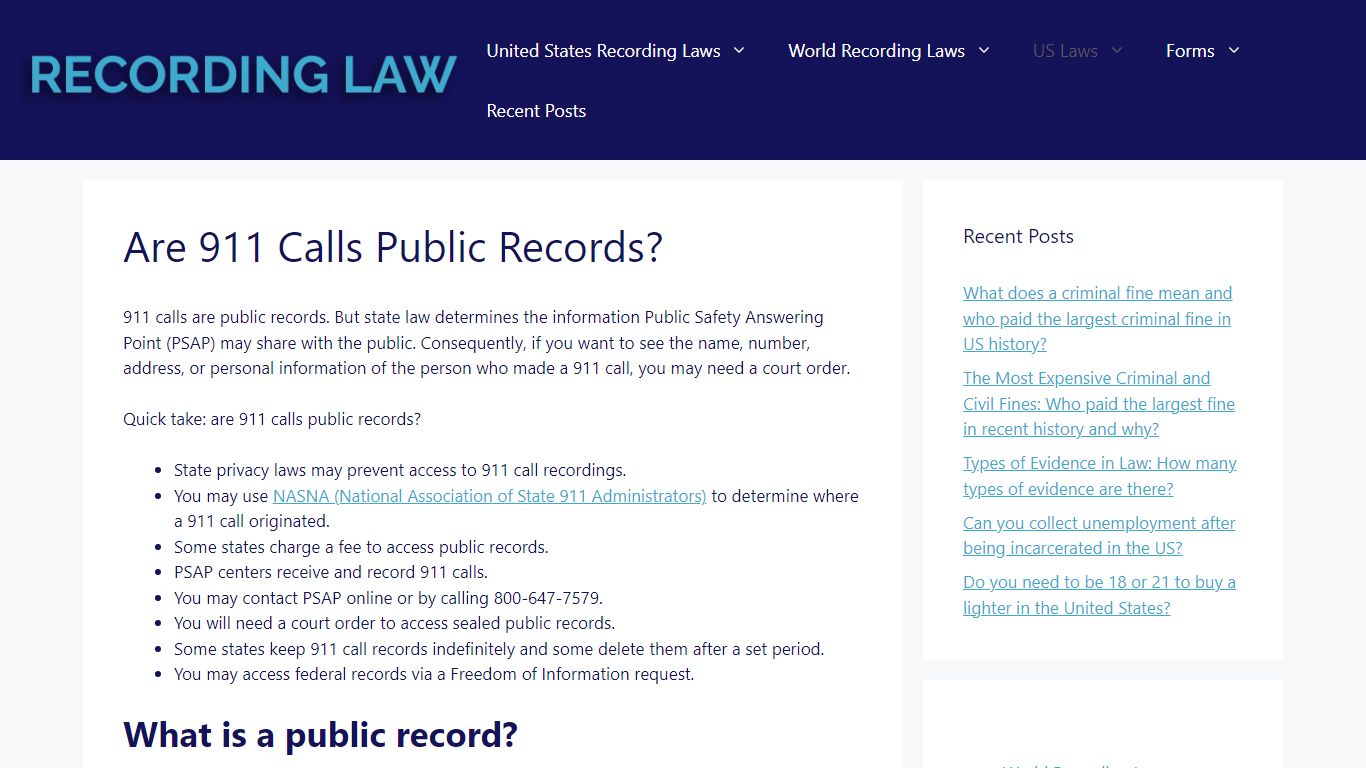The width and height of the screenshot is (1366, 768).
Task: Open post about buying a lighter age
Action: [x=1099, y=595]
